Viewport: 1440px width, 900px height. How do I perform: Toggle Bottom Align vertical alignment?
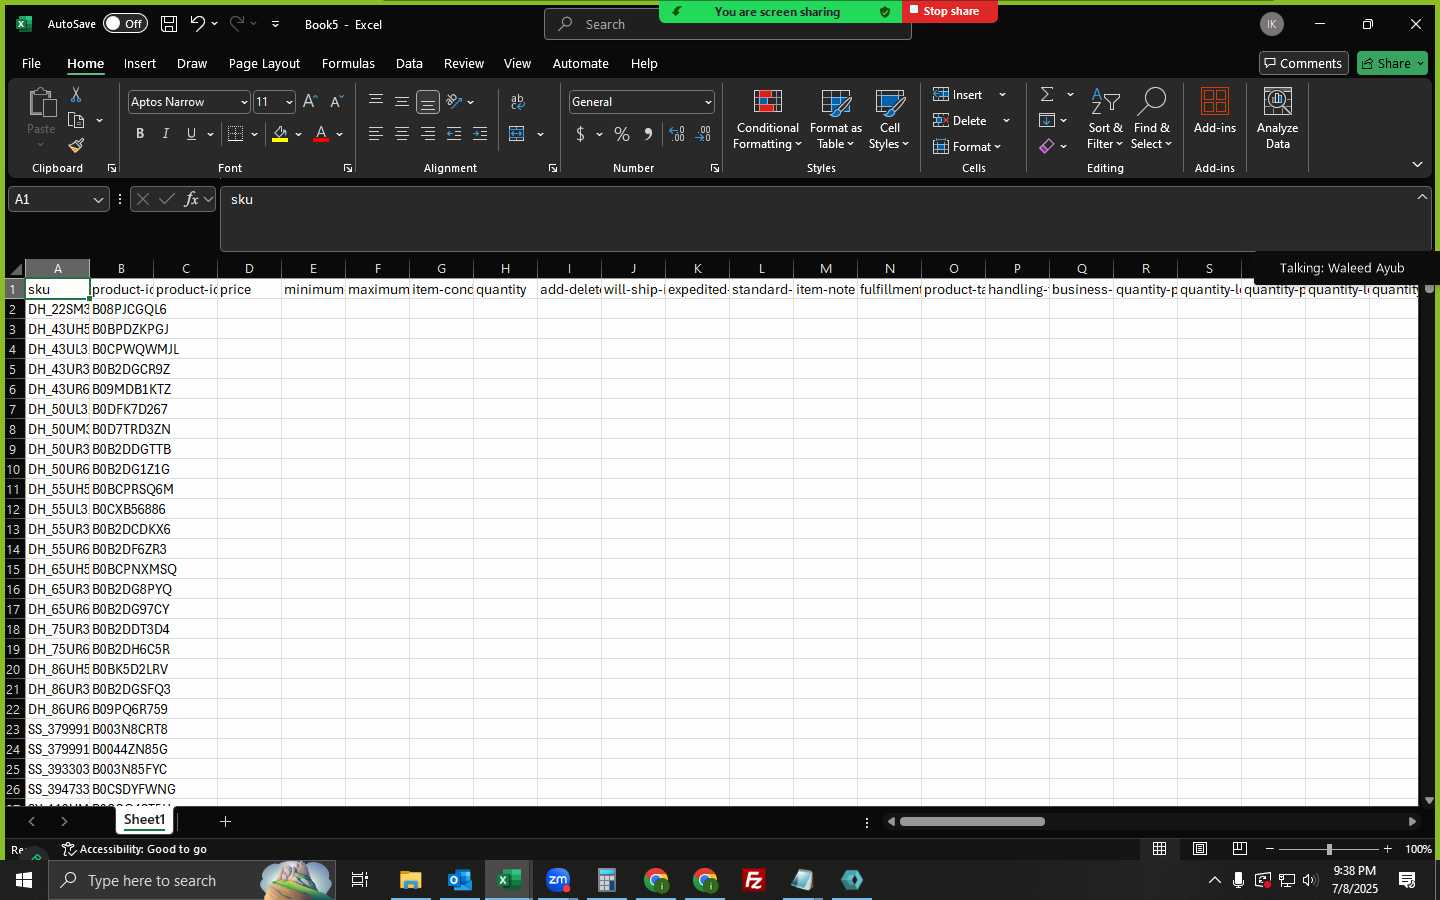click(x=428, y=102)
